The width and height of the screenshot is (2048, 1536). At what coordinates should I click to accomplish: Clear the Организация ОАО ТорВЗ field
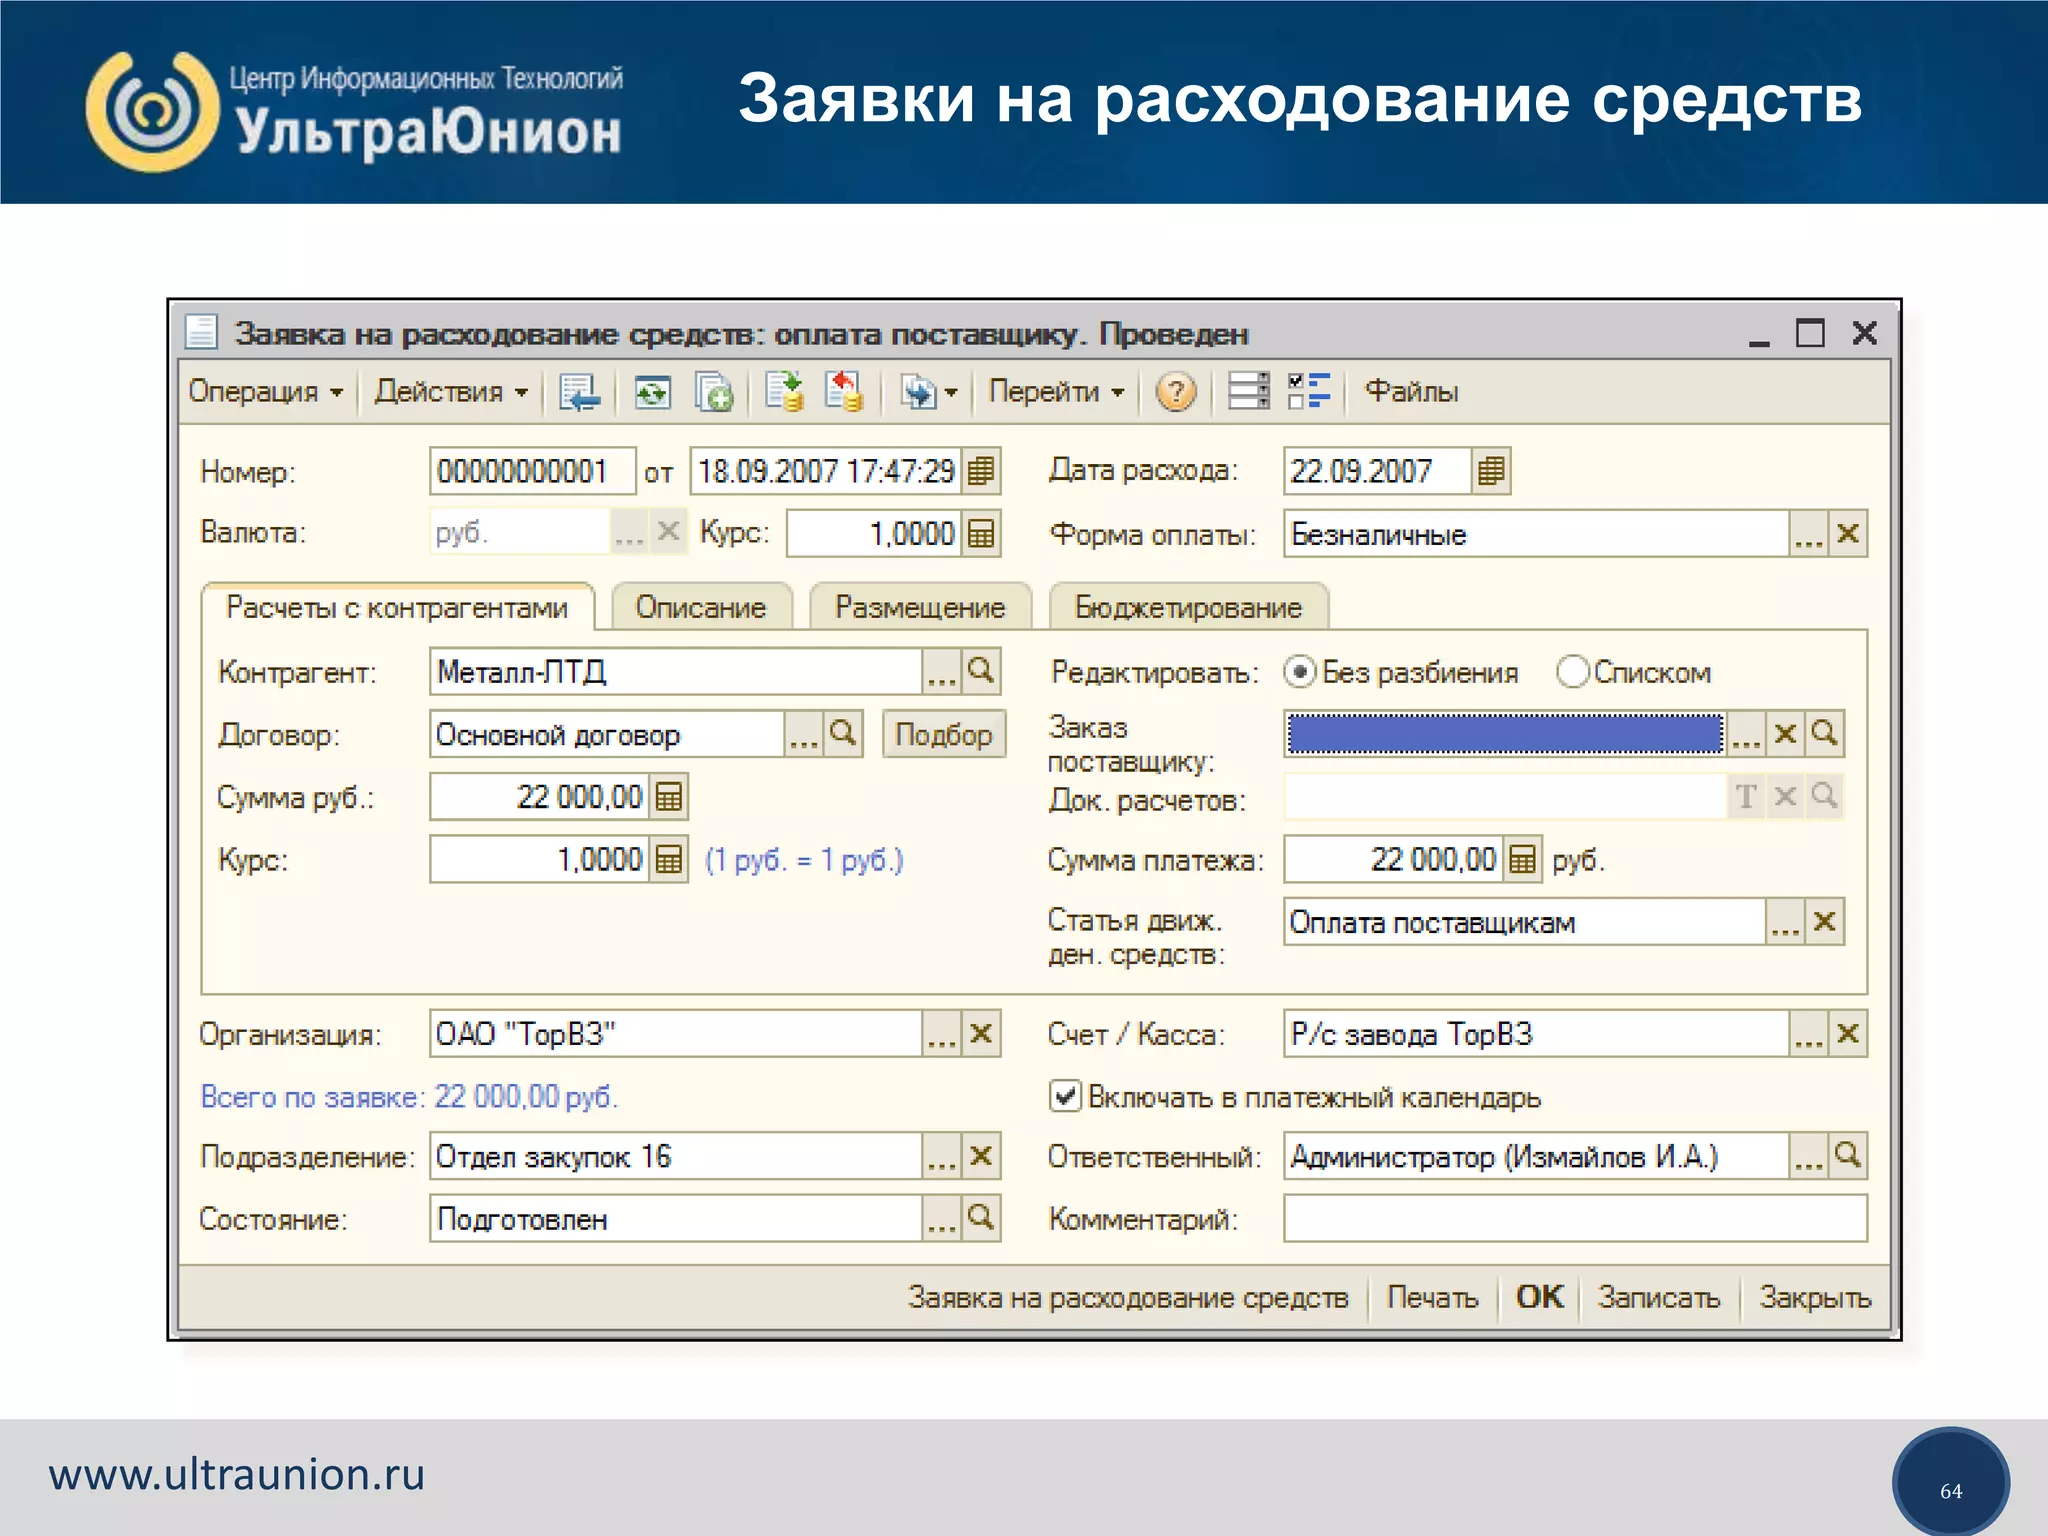(981, 1034)
